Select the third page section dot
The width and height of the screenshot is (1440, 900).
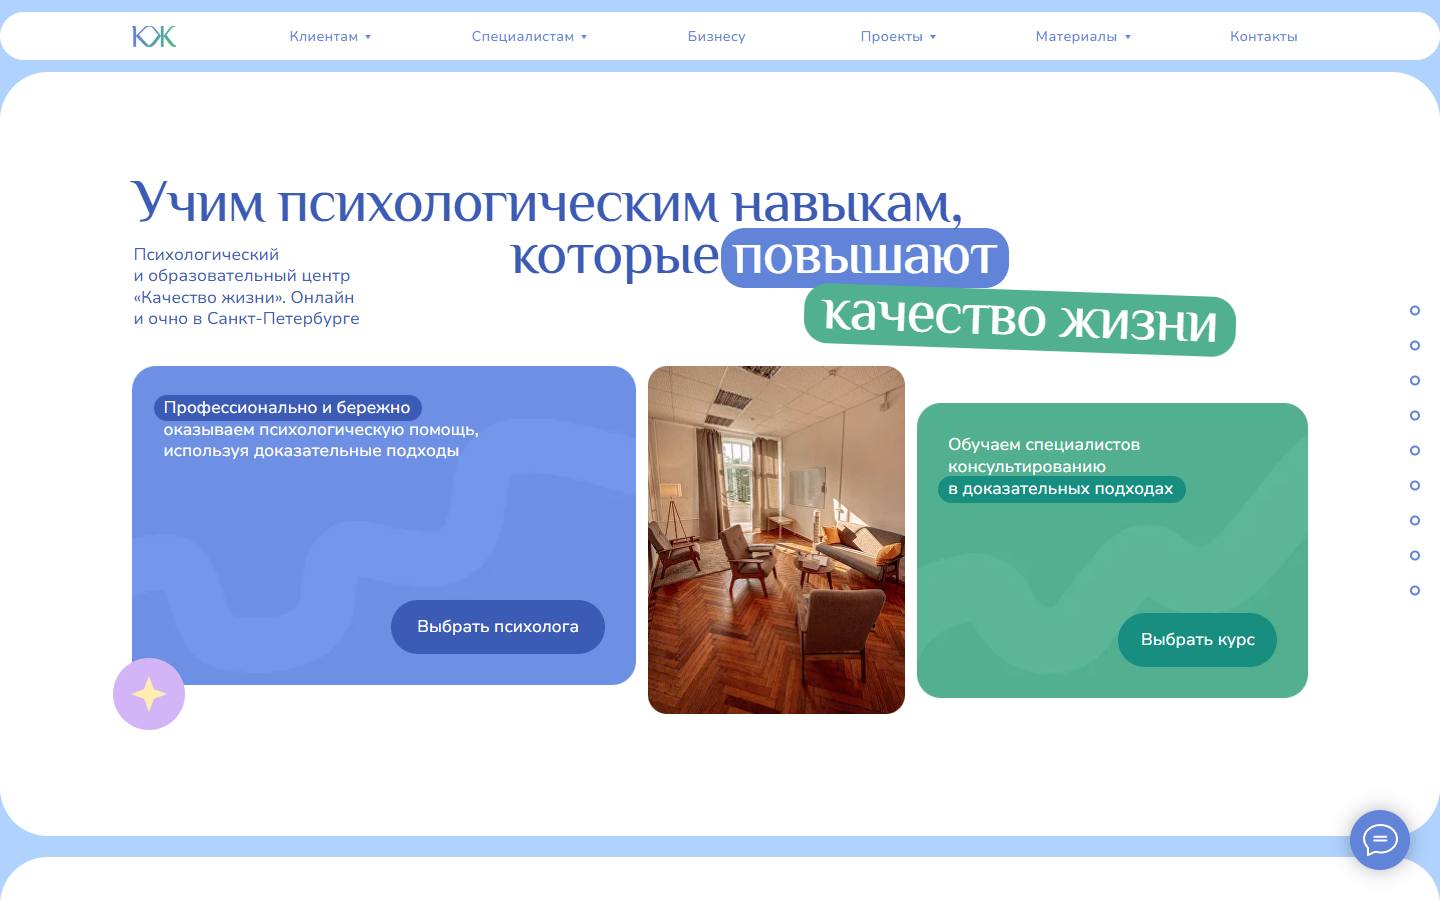pyautogui.click(x=1415, y=380)
